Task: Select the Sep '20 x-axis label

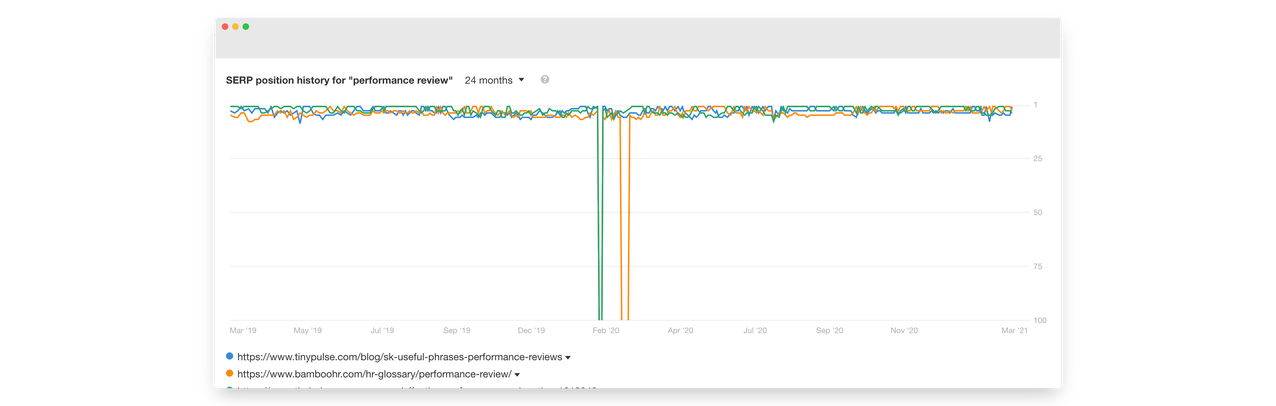Action: pyautogui.click(x=830, y=330)
